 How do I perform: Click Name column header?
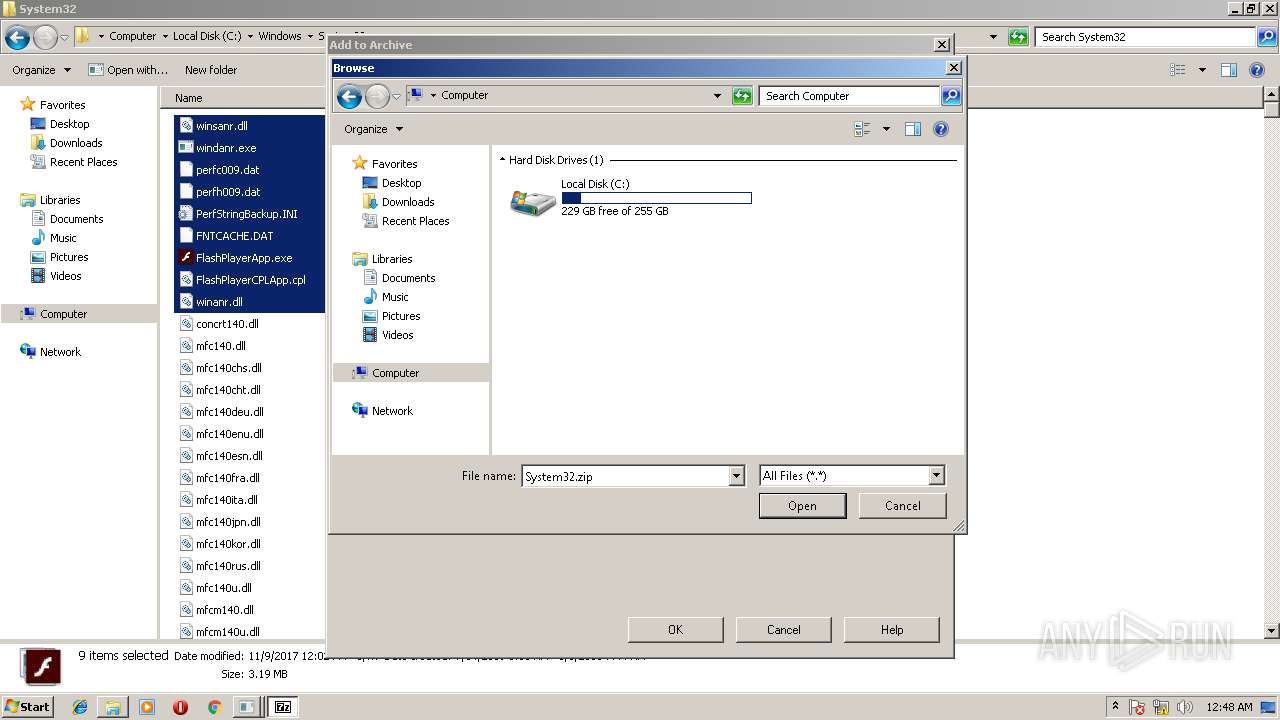pos(188,98)
